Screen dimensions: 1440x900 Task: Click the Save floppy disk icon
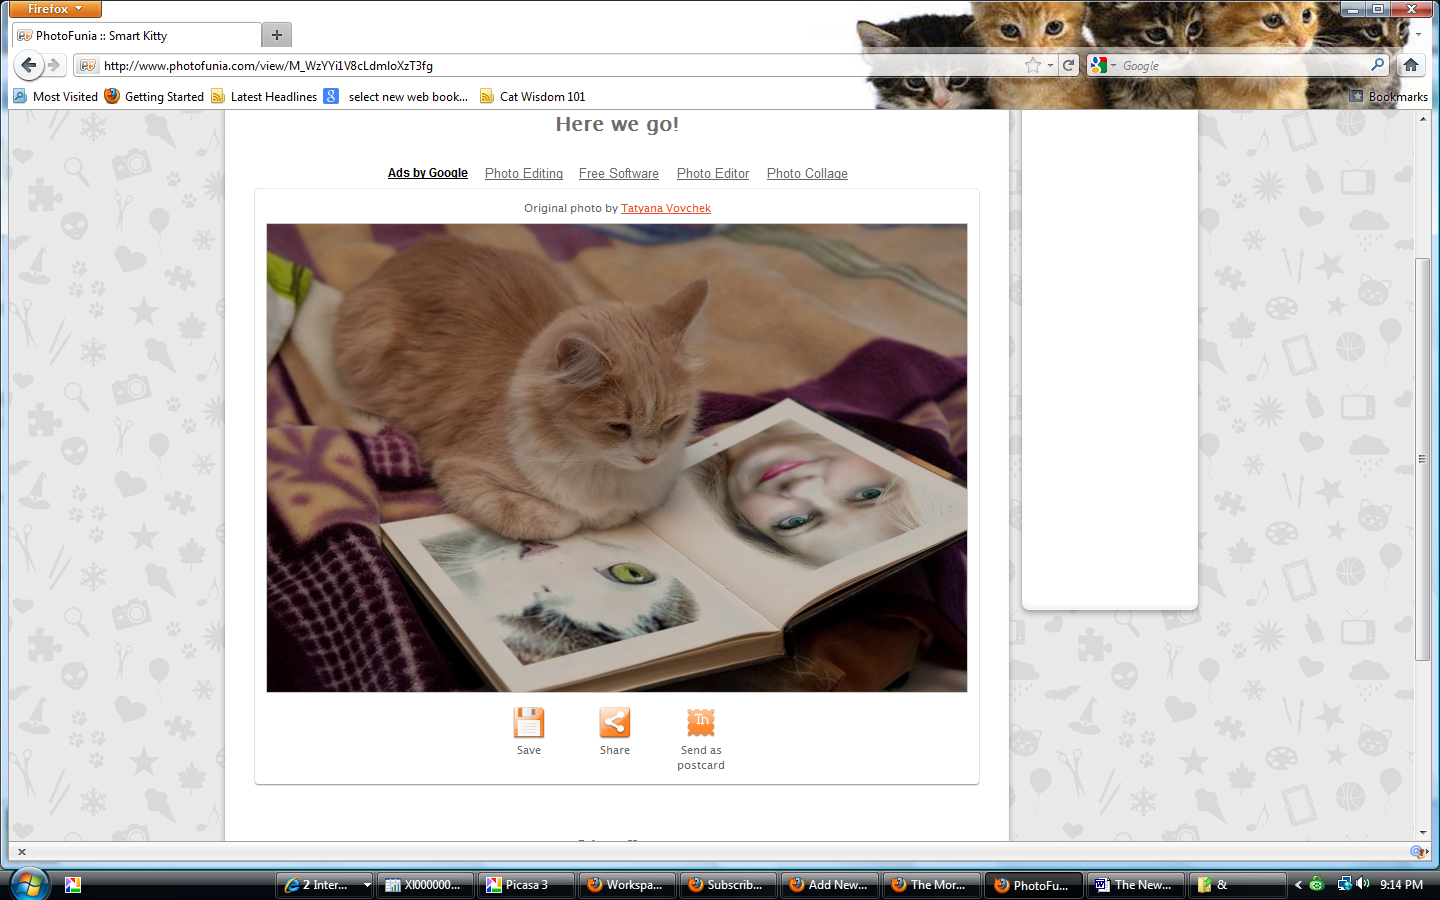click(x=529, y=722)
